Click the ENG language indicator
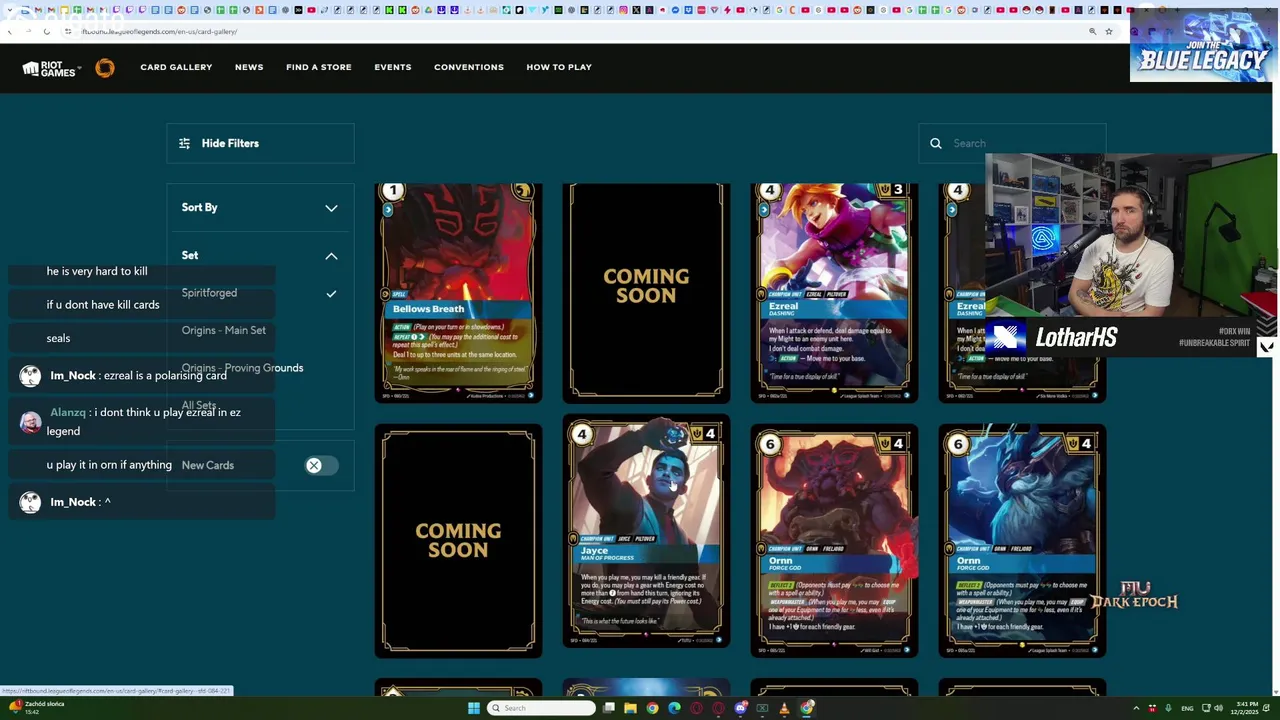Image resolution: width=1280 pixels, height=720 pixels. click(x=1187, y=708)
